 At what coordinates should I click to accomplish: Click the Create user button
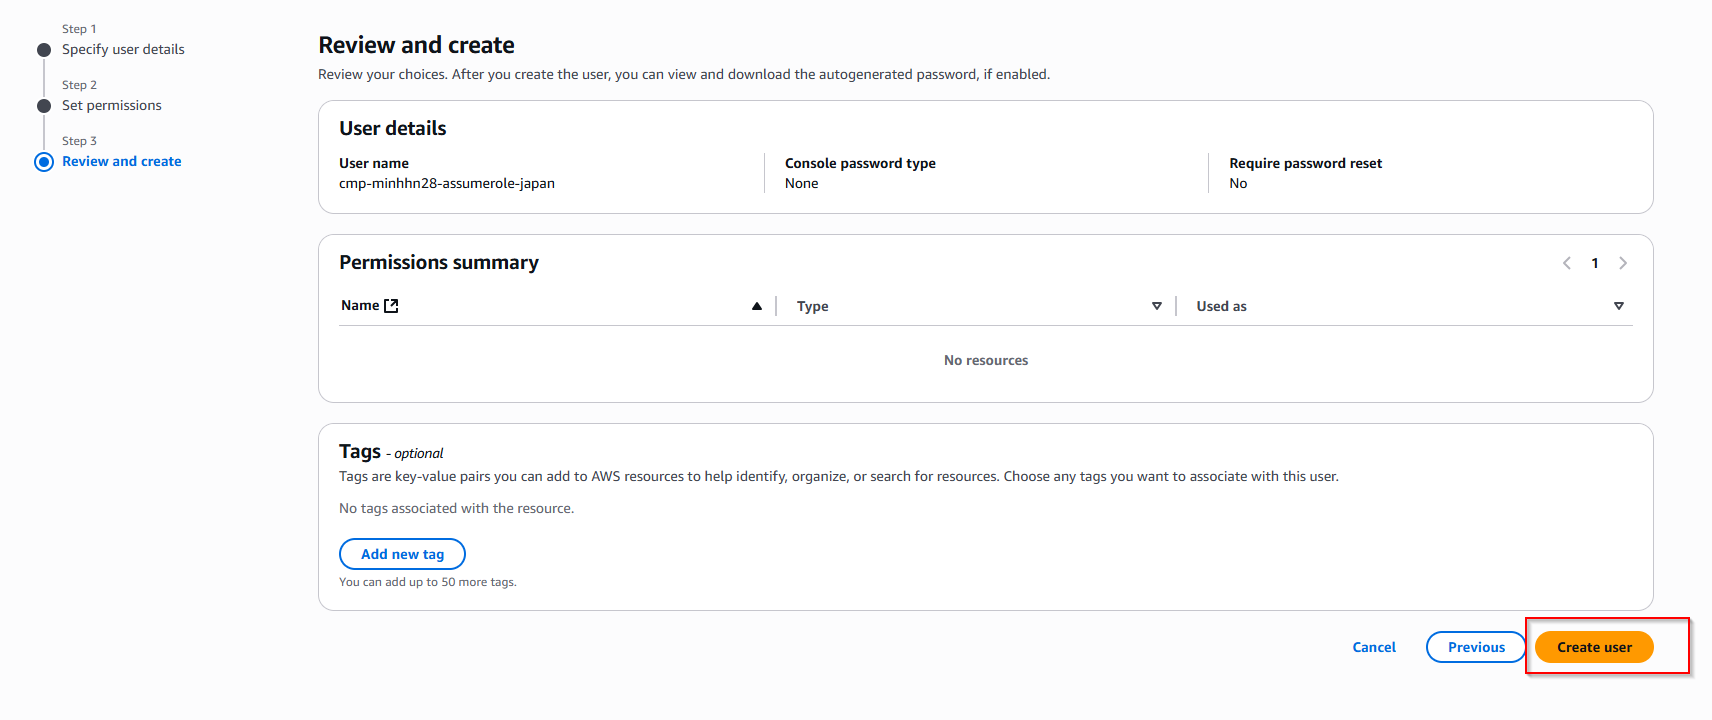(x=1593, y=647)
